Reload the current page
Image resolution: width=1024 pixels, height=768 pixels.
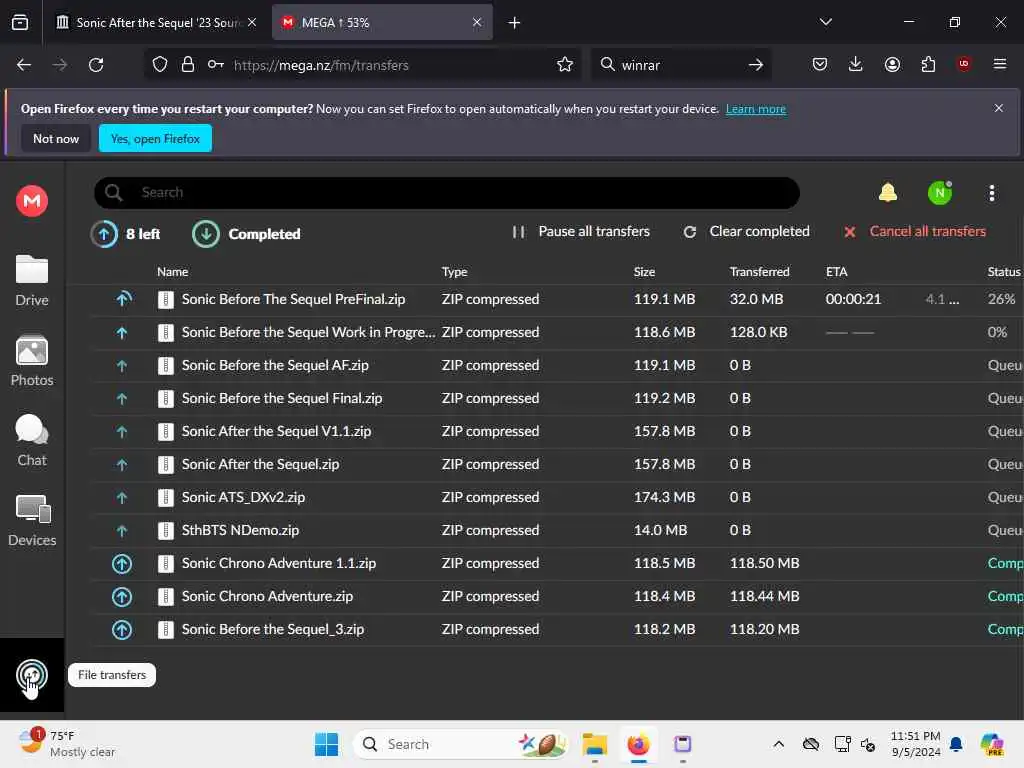click(x=96, y=65)
